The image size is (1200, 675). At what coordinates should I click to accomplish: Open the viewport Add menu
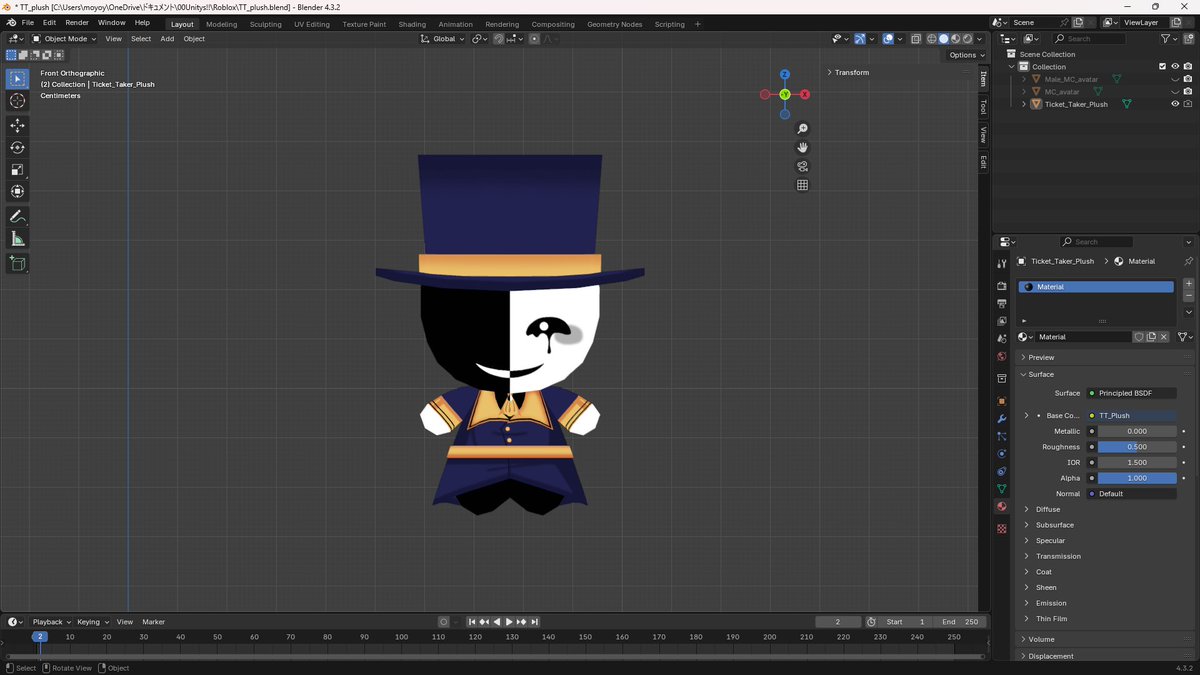(167, 39)
